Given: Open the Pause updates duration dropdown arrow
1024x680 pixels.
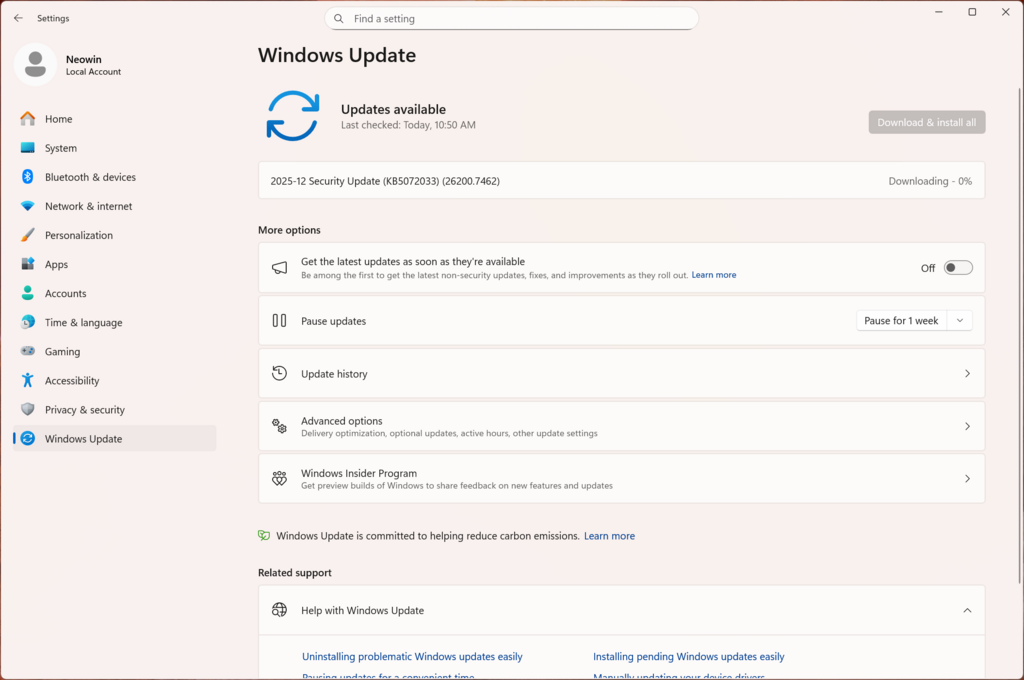Looking at the screenshot, I should click(x=960, y=321).
